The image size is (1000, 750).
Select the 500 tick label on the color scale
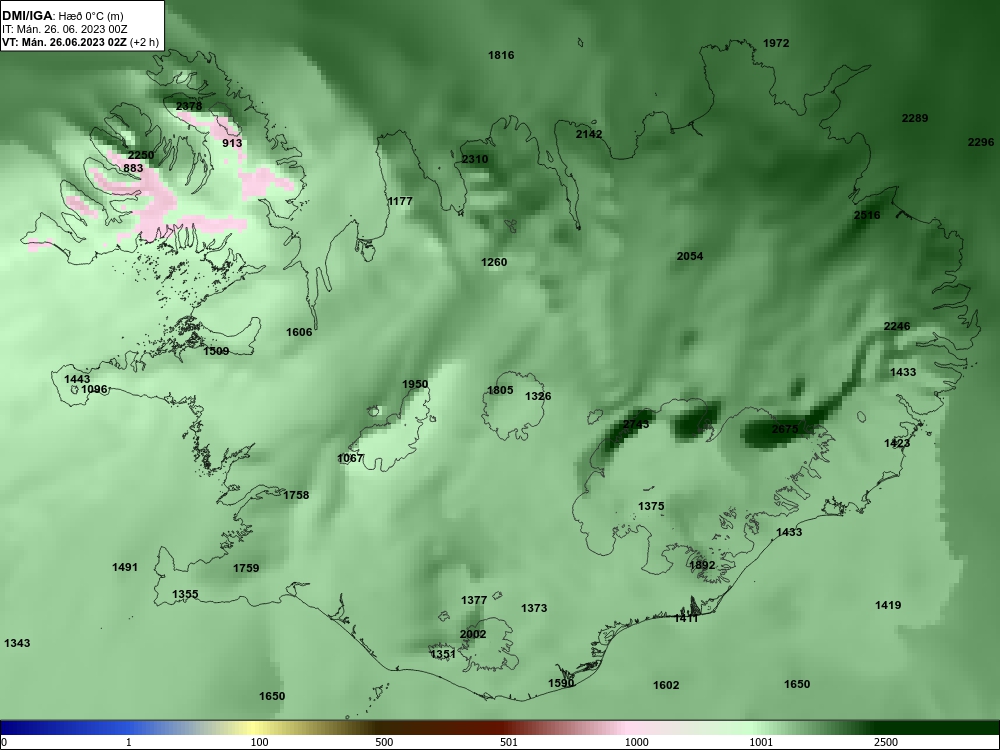[x=384, y=742]
